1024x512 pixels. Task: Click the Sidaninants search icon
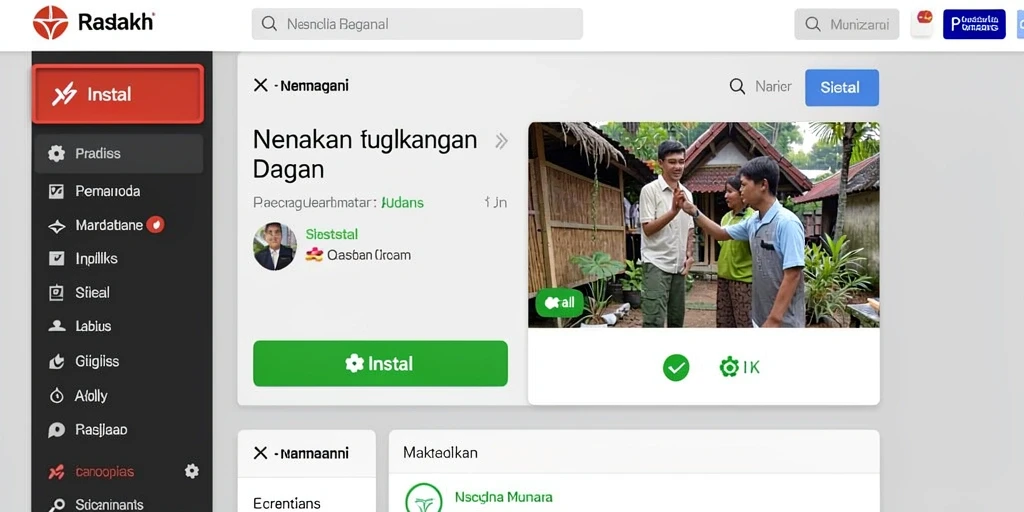tap(57, 505)
